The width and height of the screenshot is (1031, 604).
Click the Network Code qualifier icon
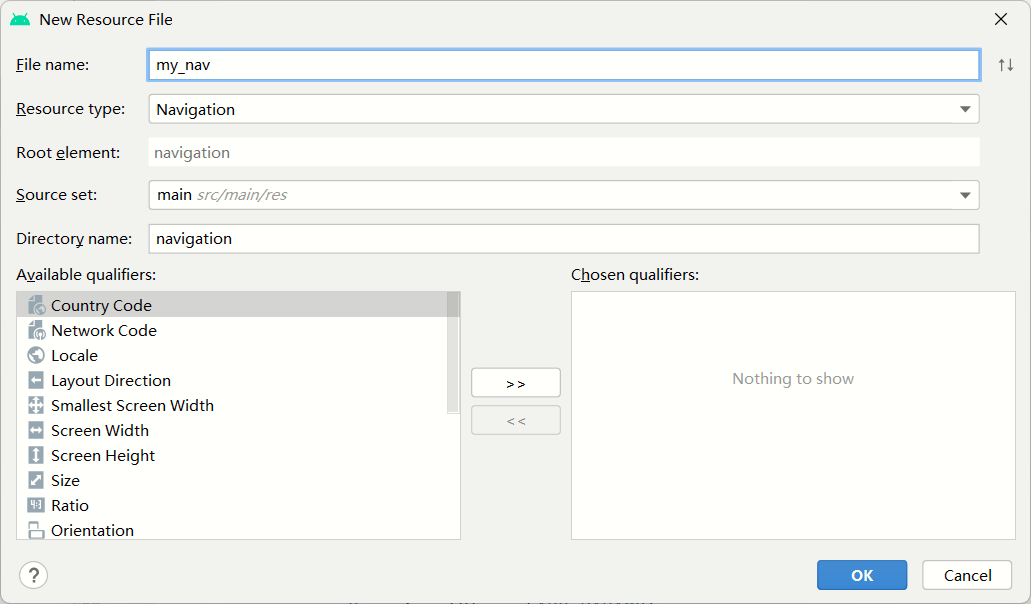(36, 331)
